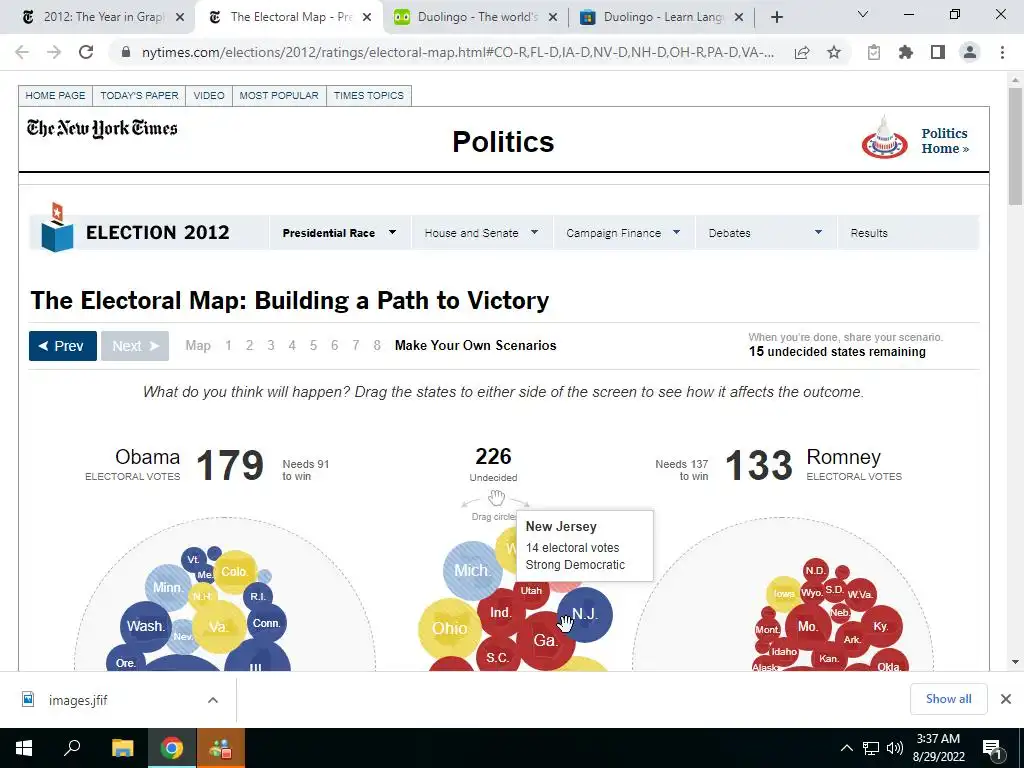Bookmark this page with star icon
Viewport: 1024px width, 768px height.
pyautogui.click(x=834, y=52)
